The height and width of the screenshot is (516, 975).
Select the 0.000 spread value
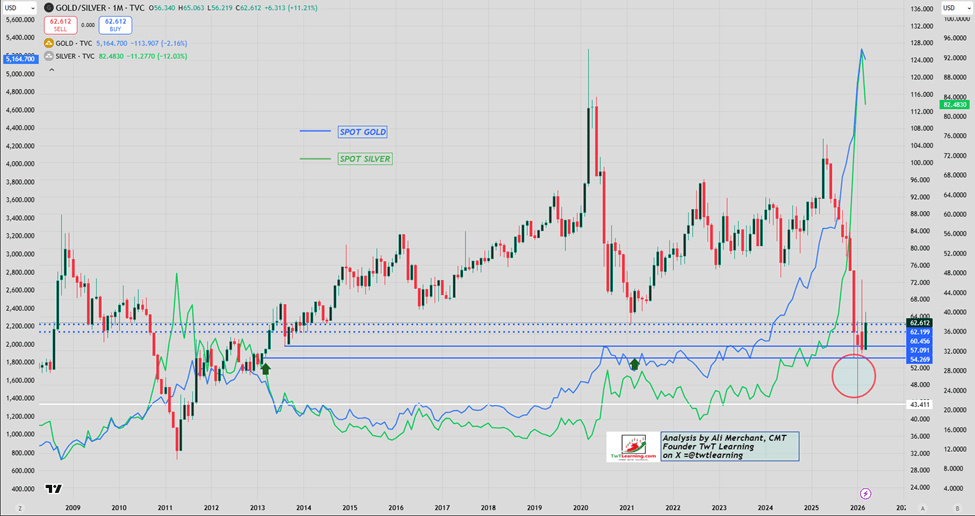(88, 25)
